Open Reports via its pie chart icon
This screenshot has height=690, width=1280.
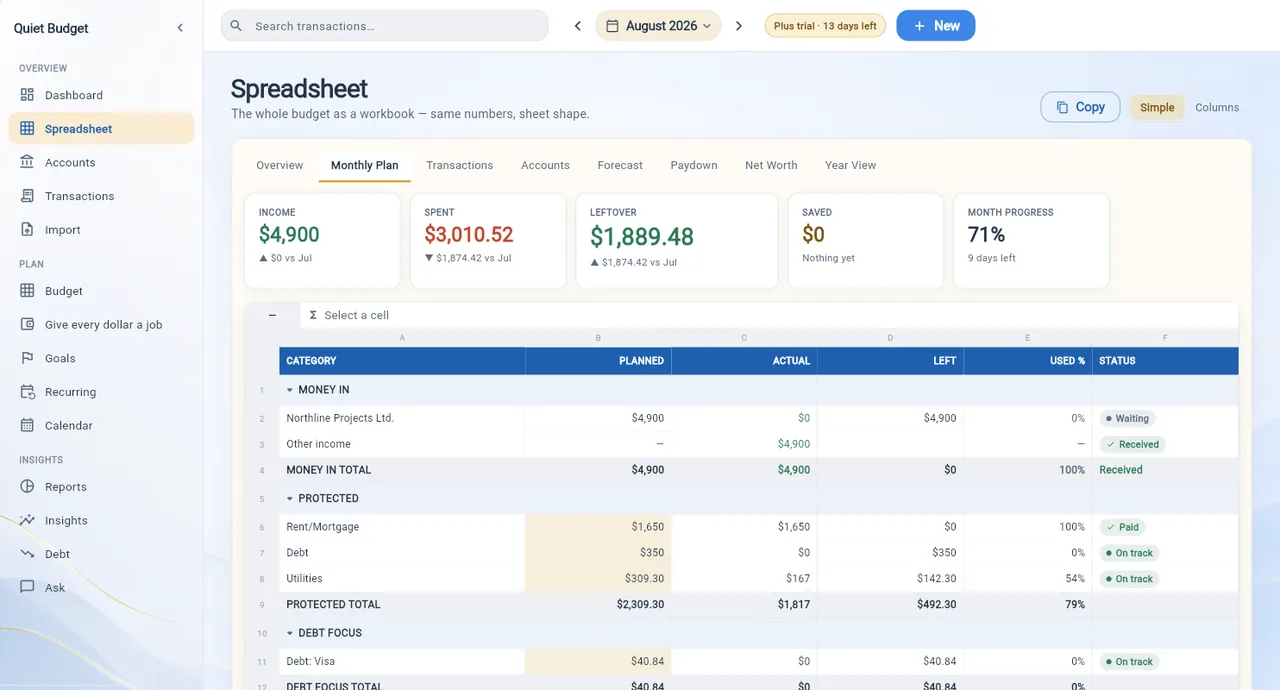tap(27, 487)
